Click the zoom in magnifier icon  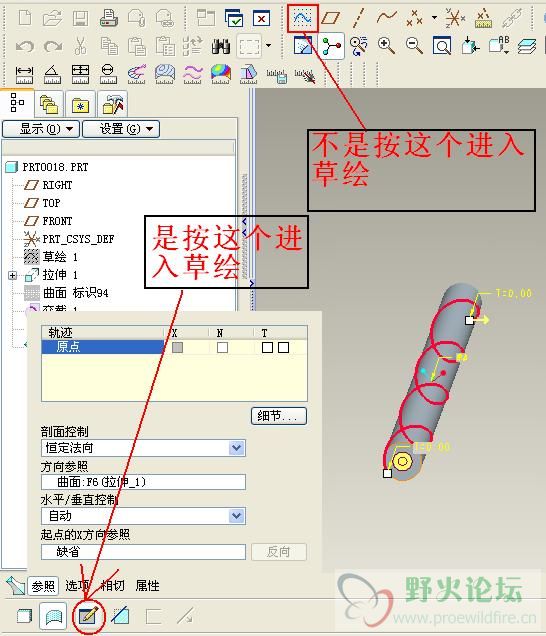pos(386,45)
